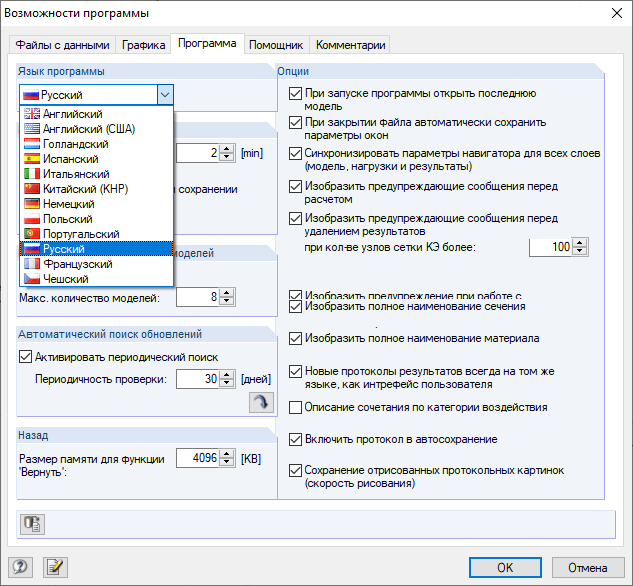Decrease undo memory size value
This screenshot has height=586, width=633.
[227, 462]
